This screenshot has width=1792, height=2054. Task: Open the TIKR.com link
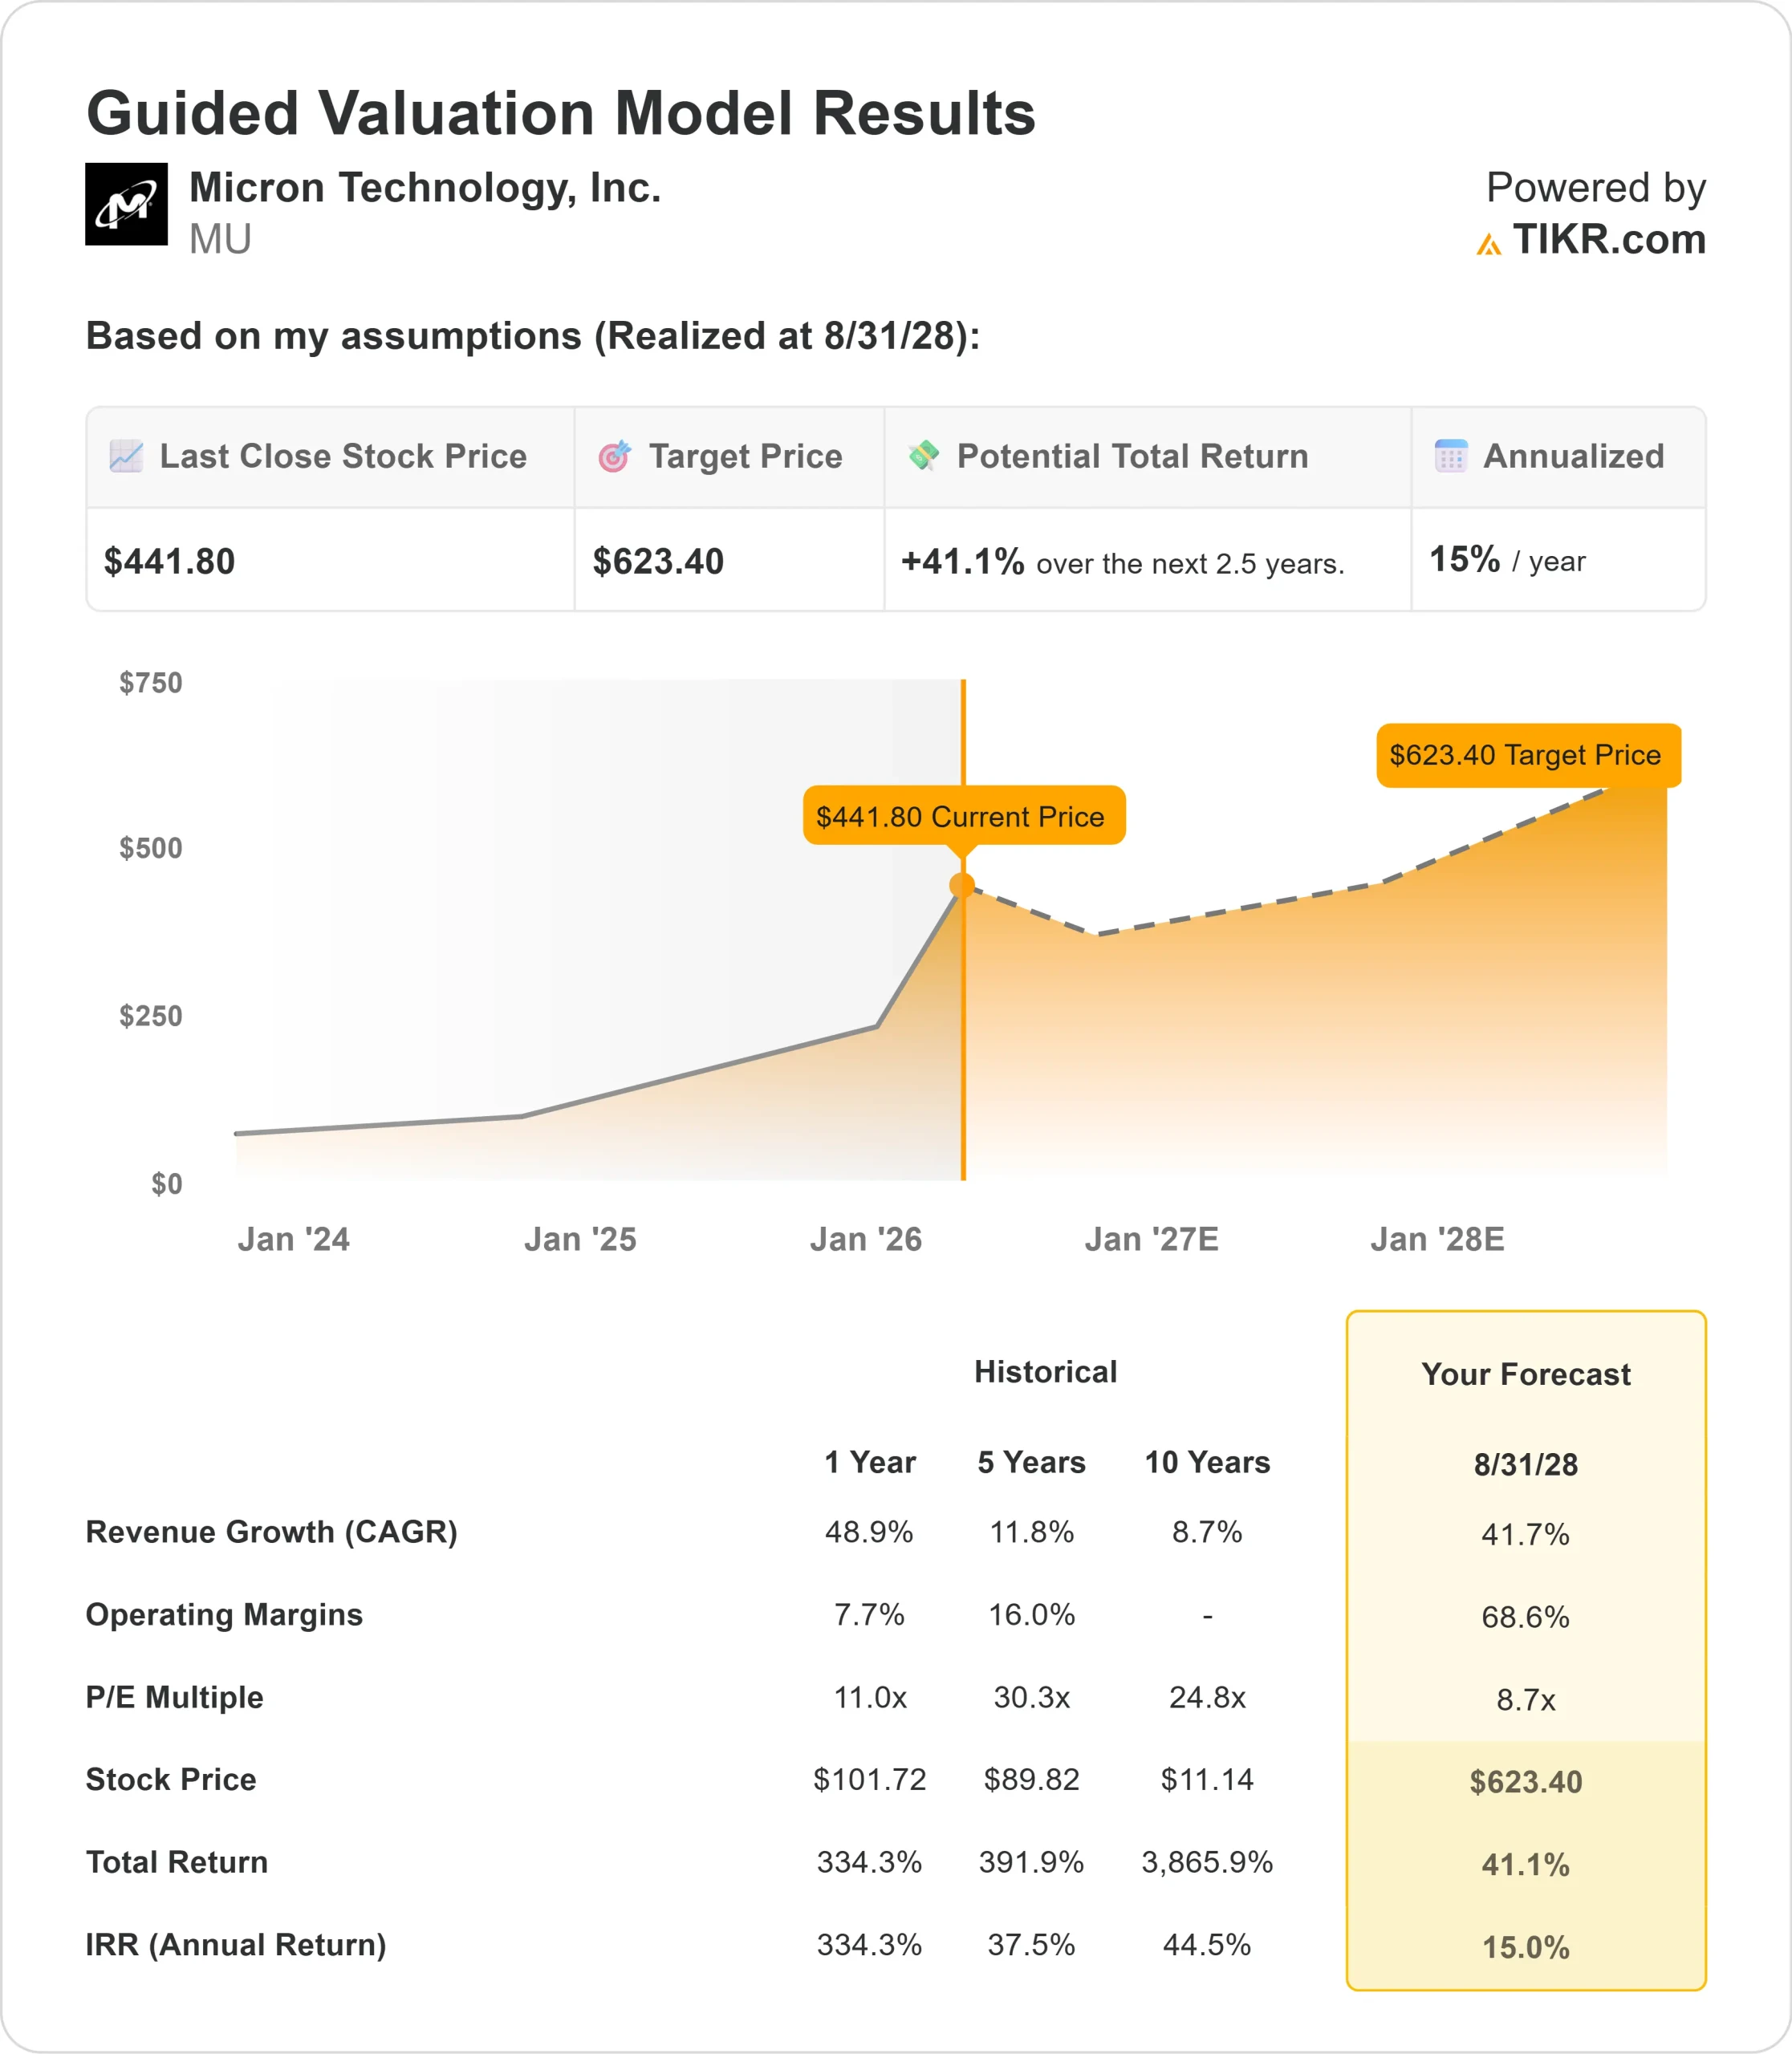point(1608,240)
